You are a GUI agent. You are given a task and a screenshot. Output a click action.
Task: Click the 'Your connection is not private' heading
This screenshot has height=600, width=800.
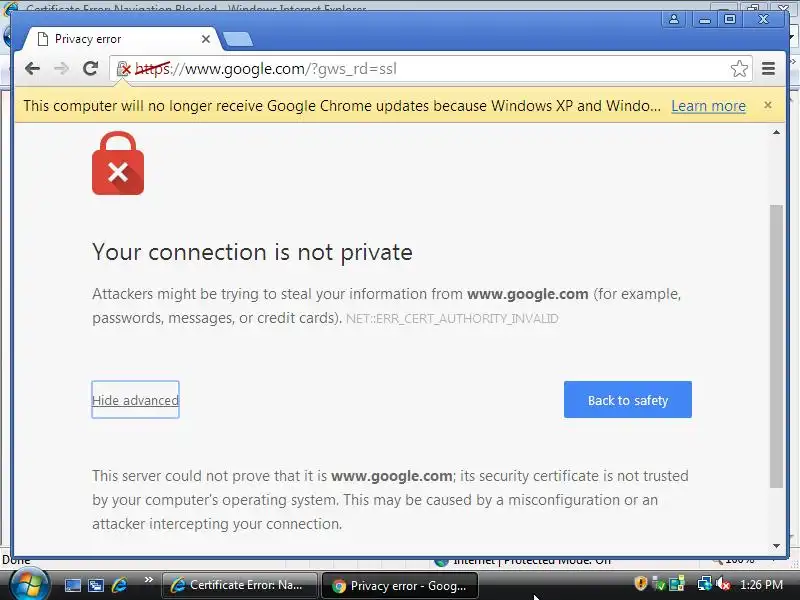[252, 252]
